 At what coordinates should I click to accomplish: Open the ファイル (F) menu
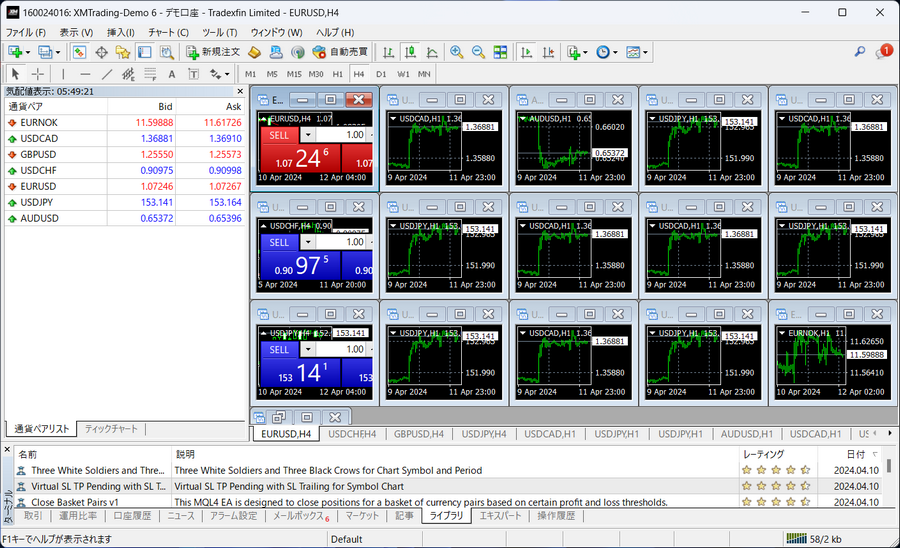point(26,32)
